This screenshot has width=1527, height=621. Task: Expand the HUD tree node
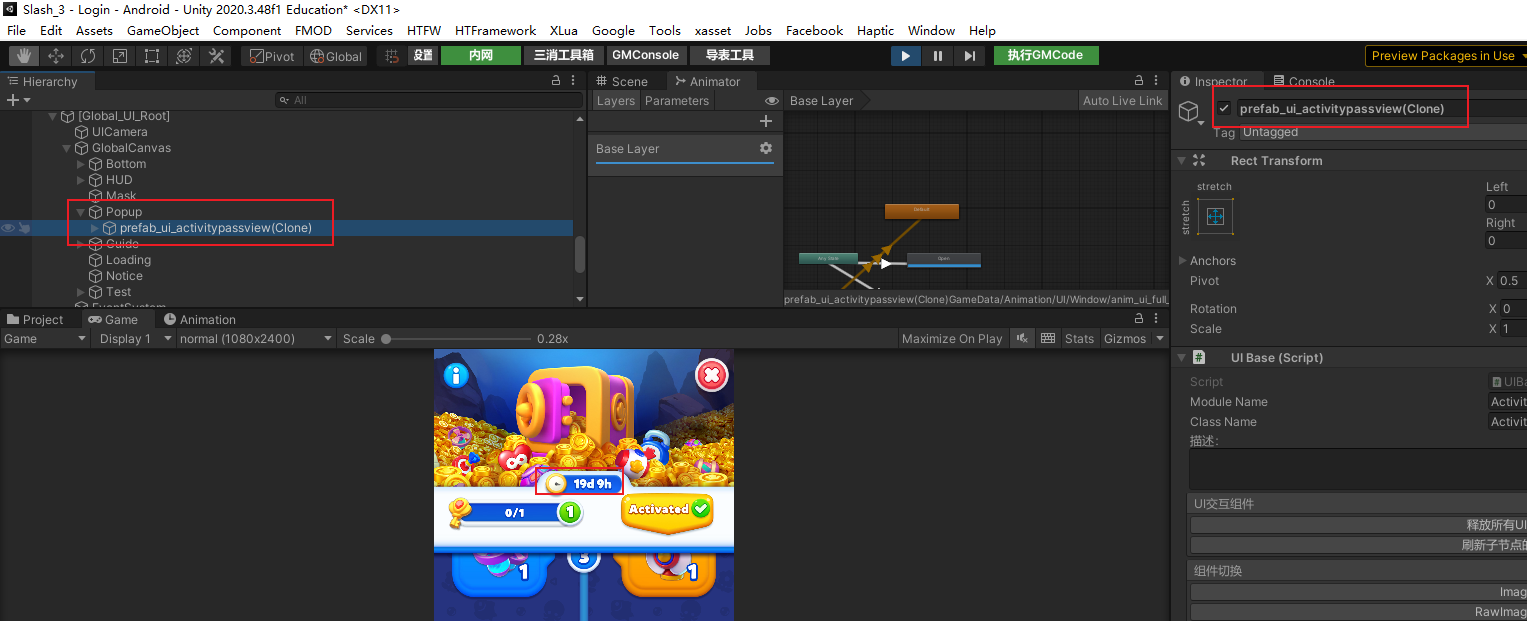[81, 180]
